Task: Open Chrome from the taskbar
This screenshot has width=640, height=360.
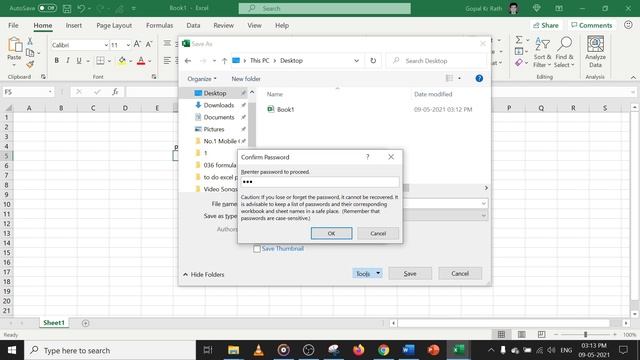Action: (x=383, y=350)
